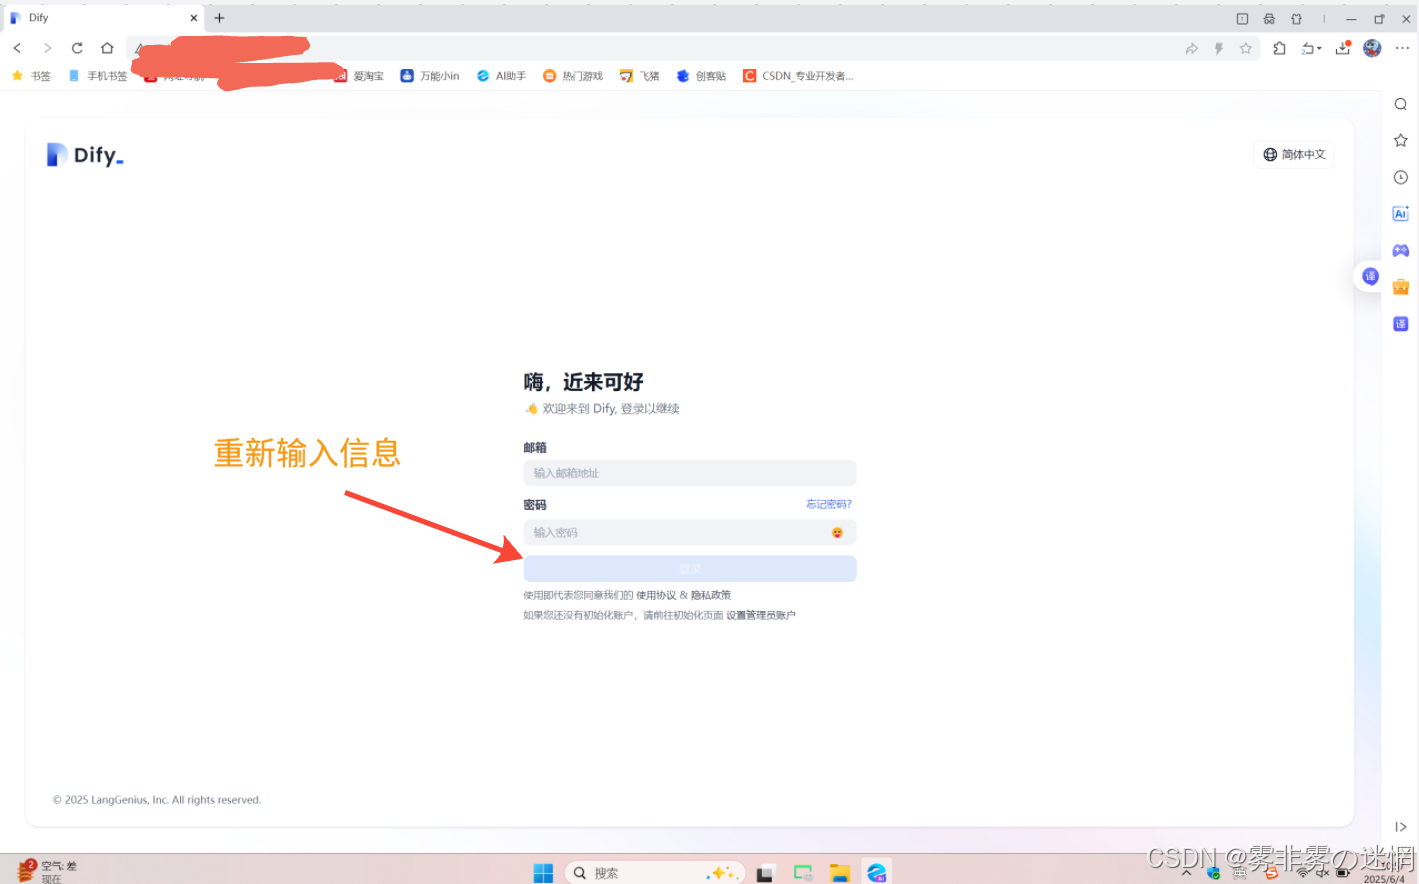Screen dimensions: 1419x884
Task: Open the extensions icon in the toolbar
Action: pyautogui.click(x=1279, y=48)
